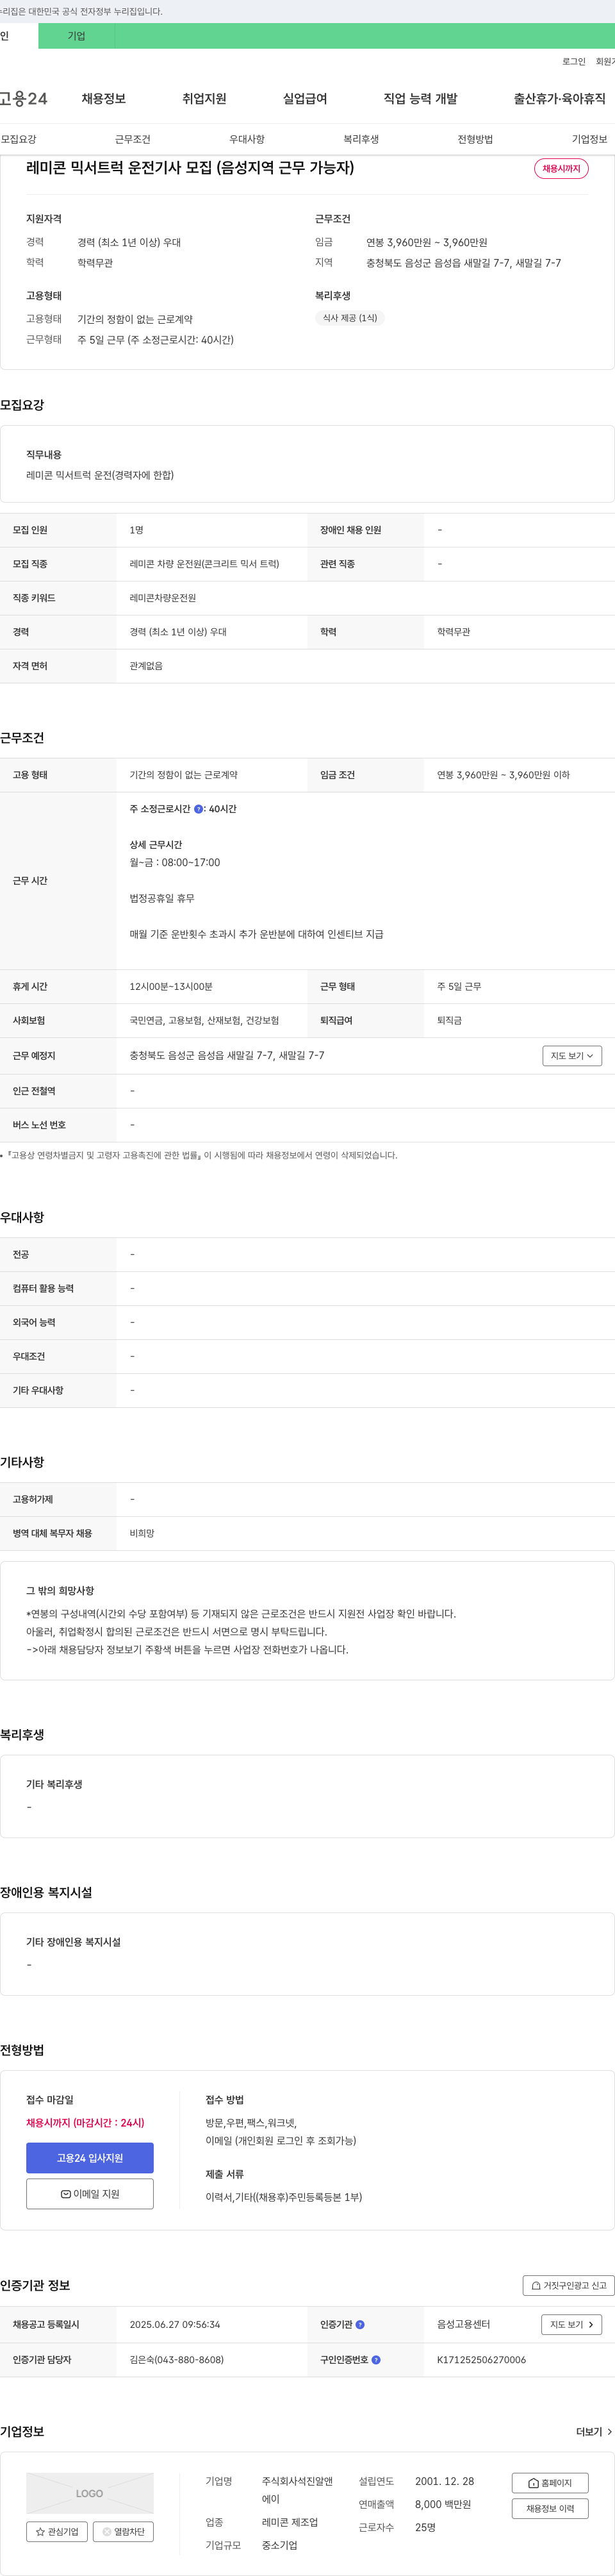
Task: Switch to the 기업 tab
Action: [76, 36]
